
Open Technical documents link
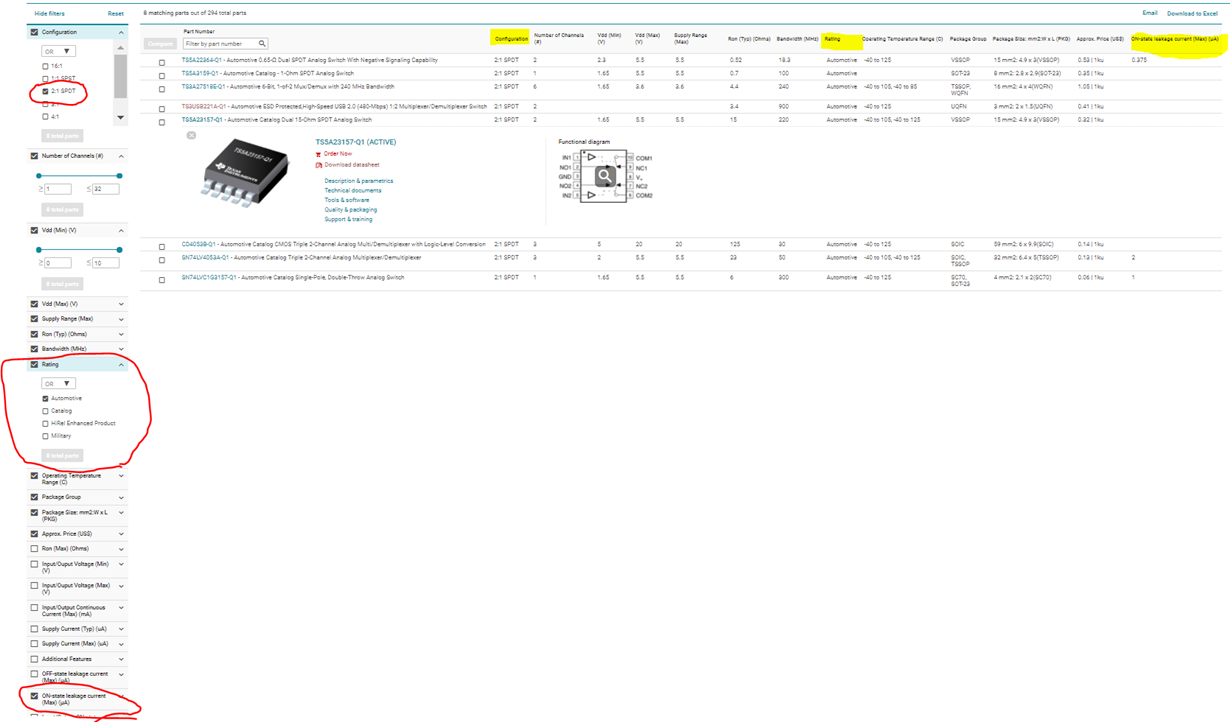[x=352, y=190]
